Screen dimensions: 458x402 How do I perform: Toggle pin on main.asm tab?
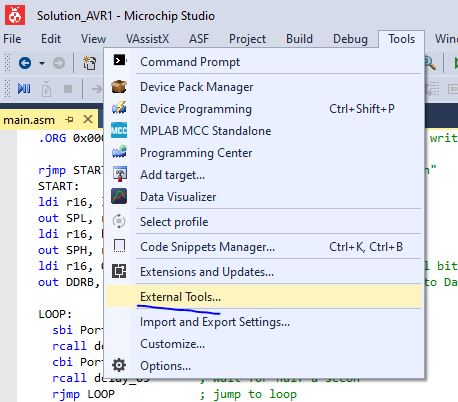69,119
